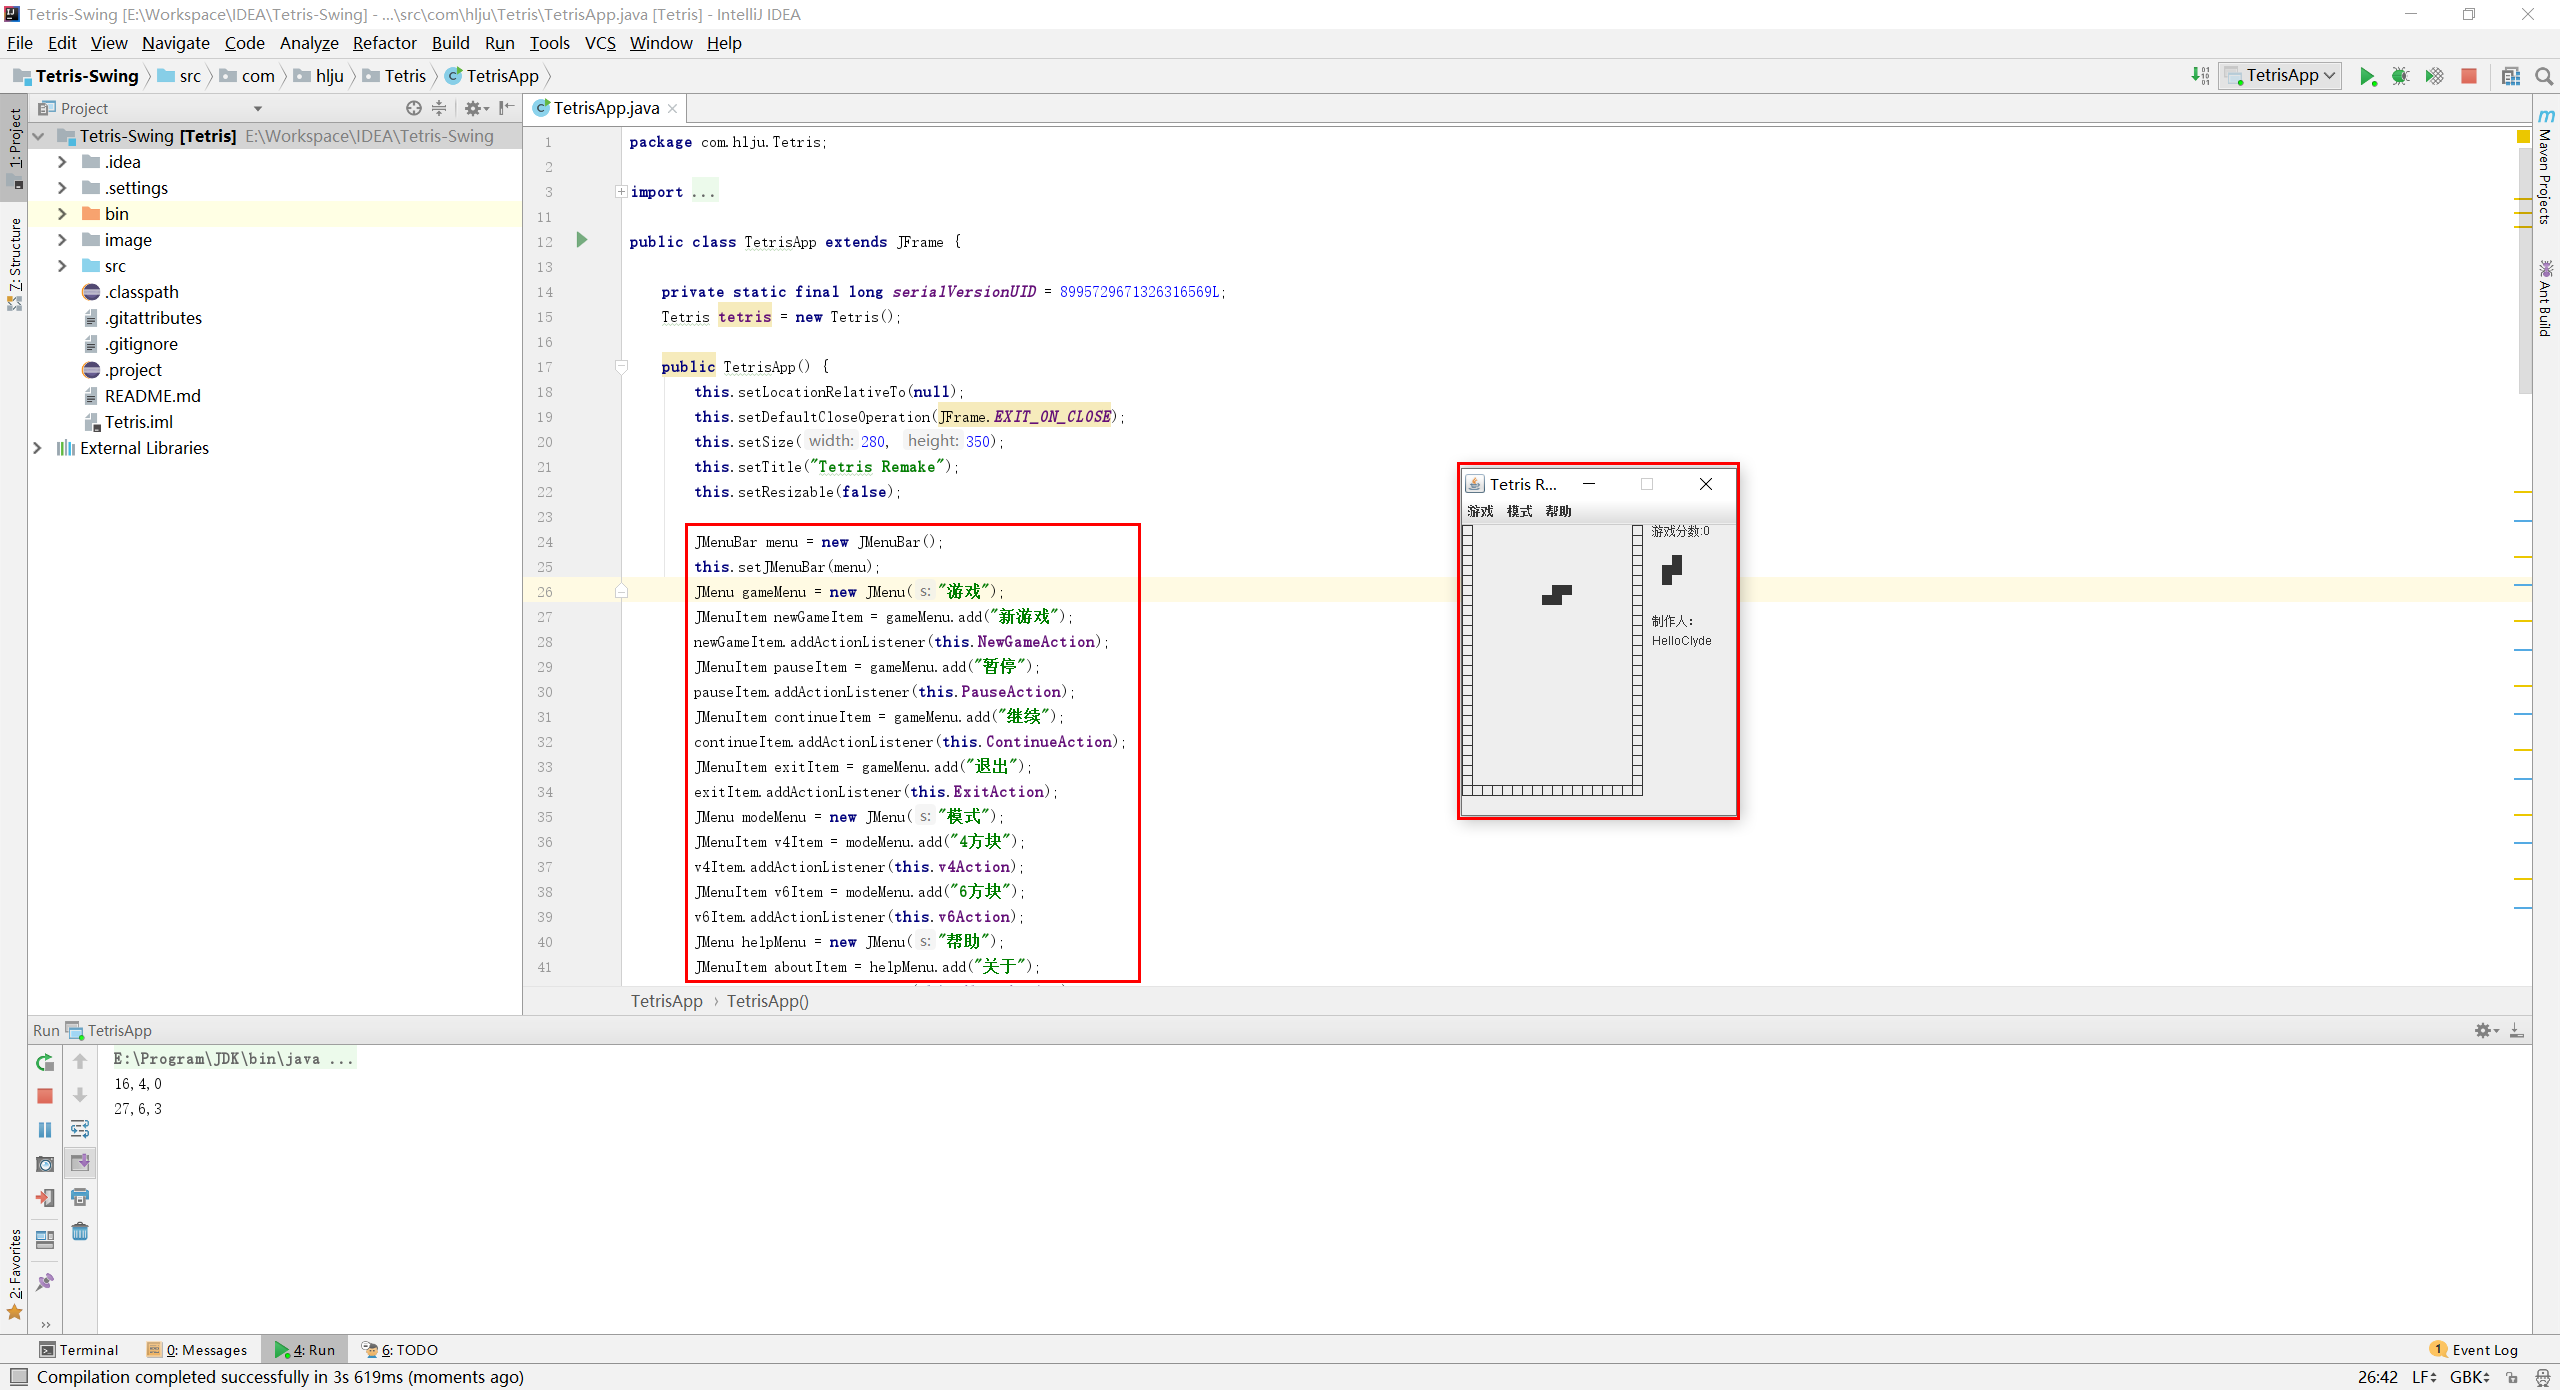Open the TetrisApp run configuration dropdown
This screenshot has height=1390, width=2560.
(x=2279, y=76)
